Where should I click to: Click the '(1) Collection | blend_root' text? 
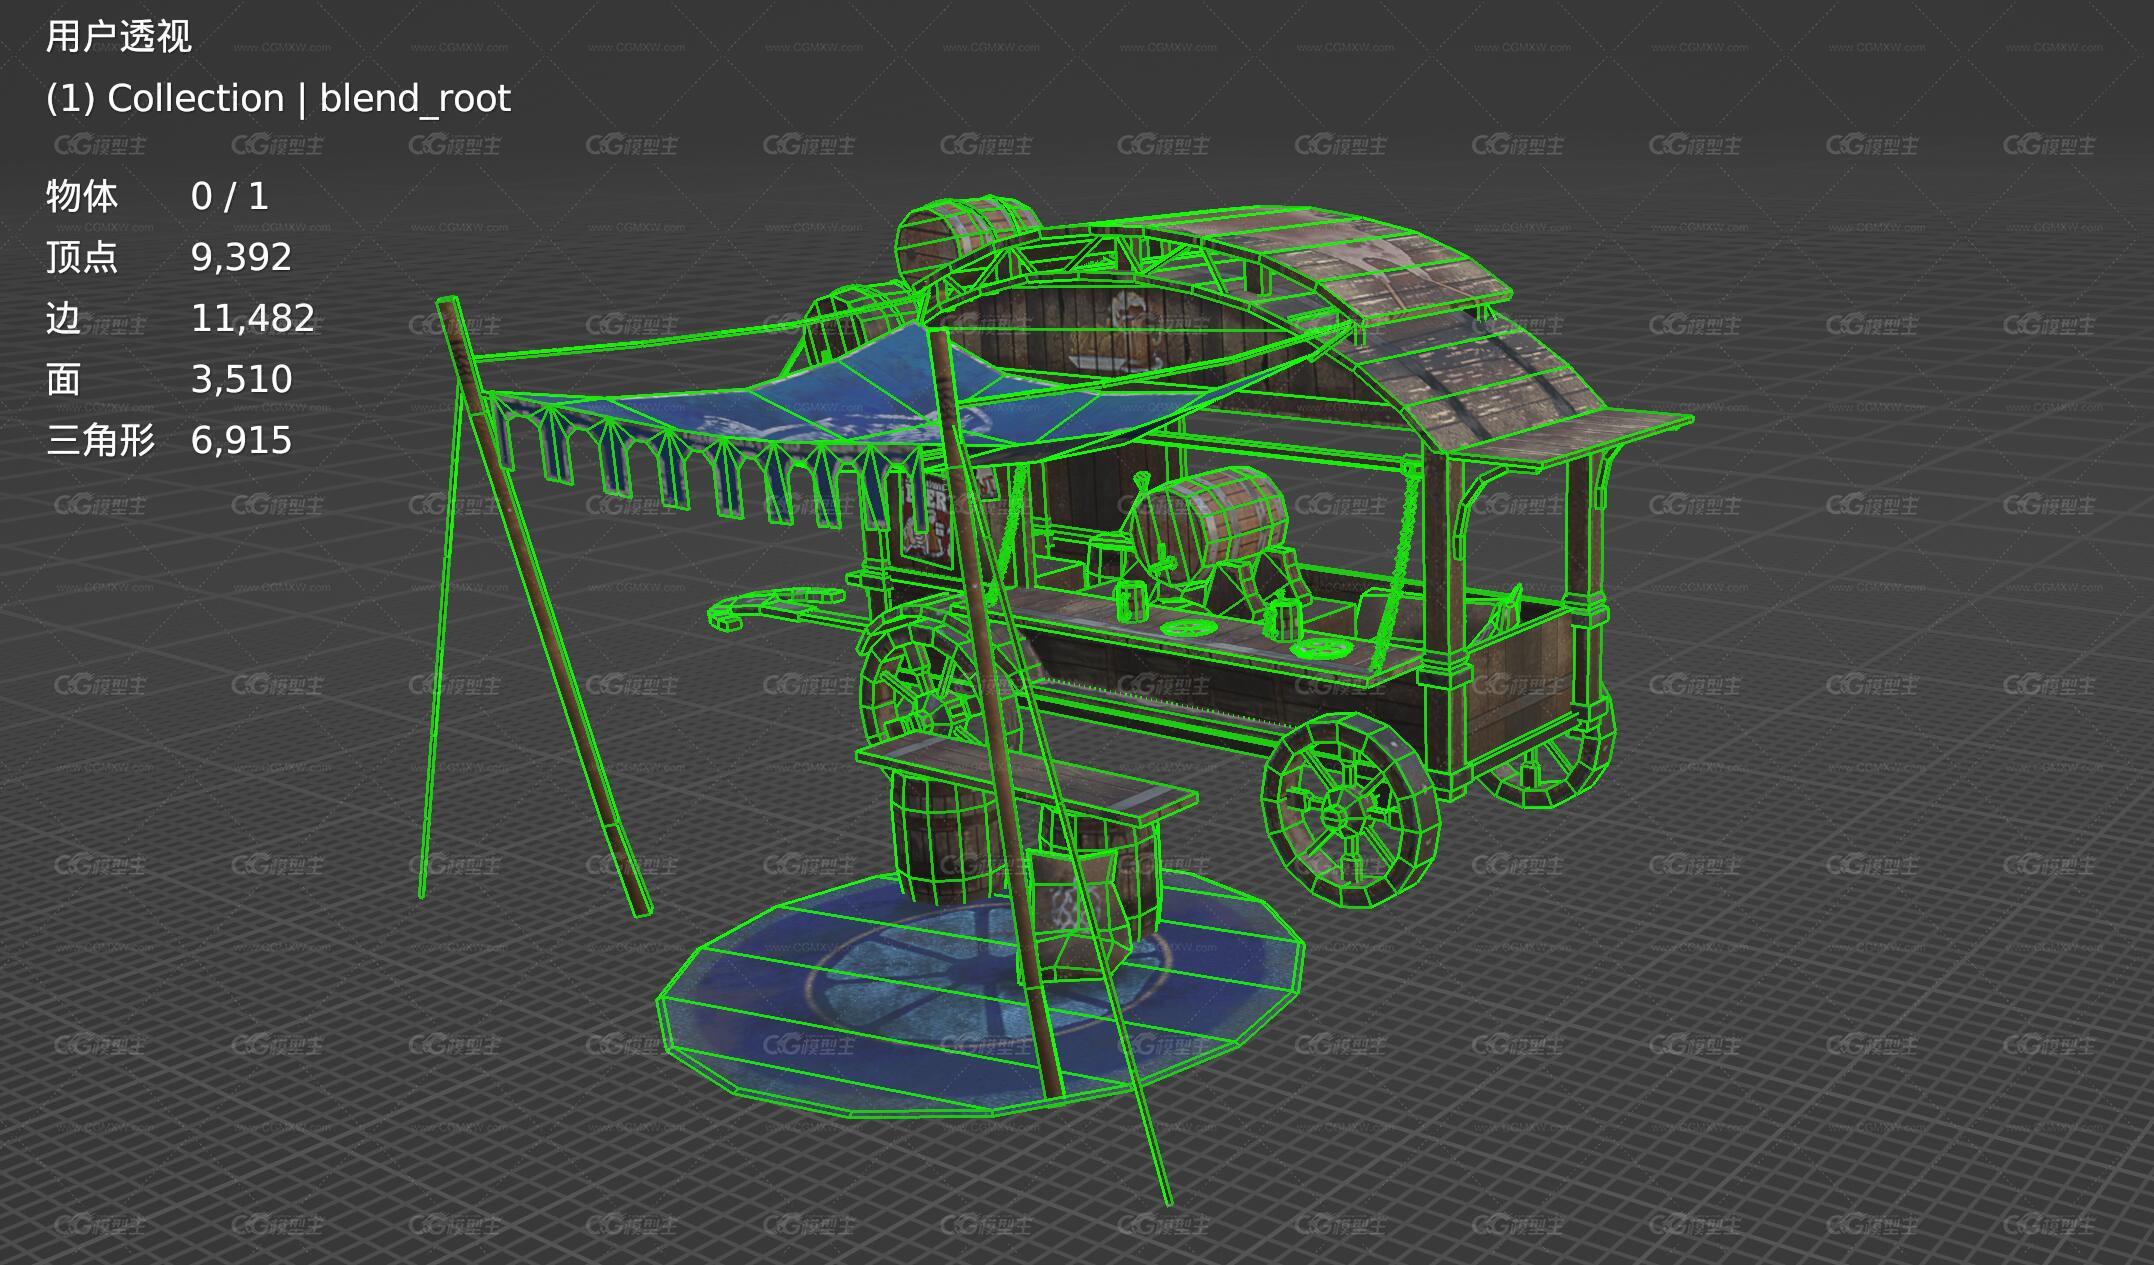click(278, 98)
